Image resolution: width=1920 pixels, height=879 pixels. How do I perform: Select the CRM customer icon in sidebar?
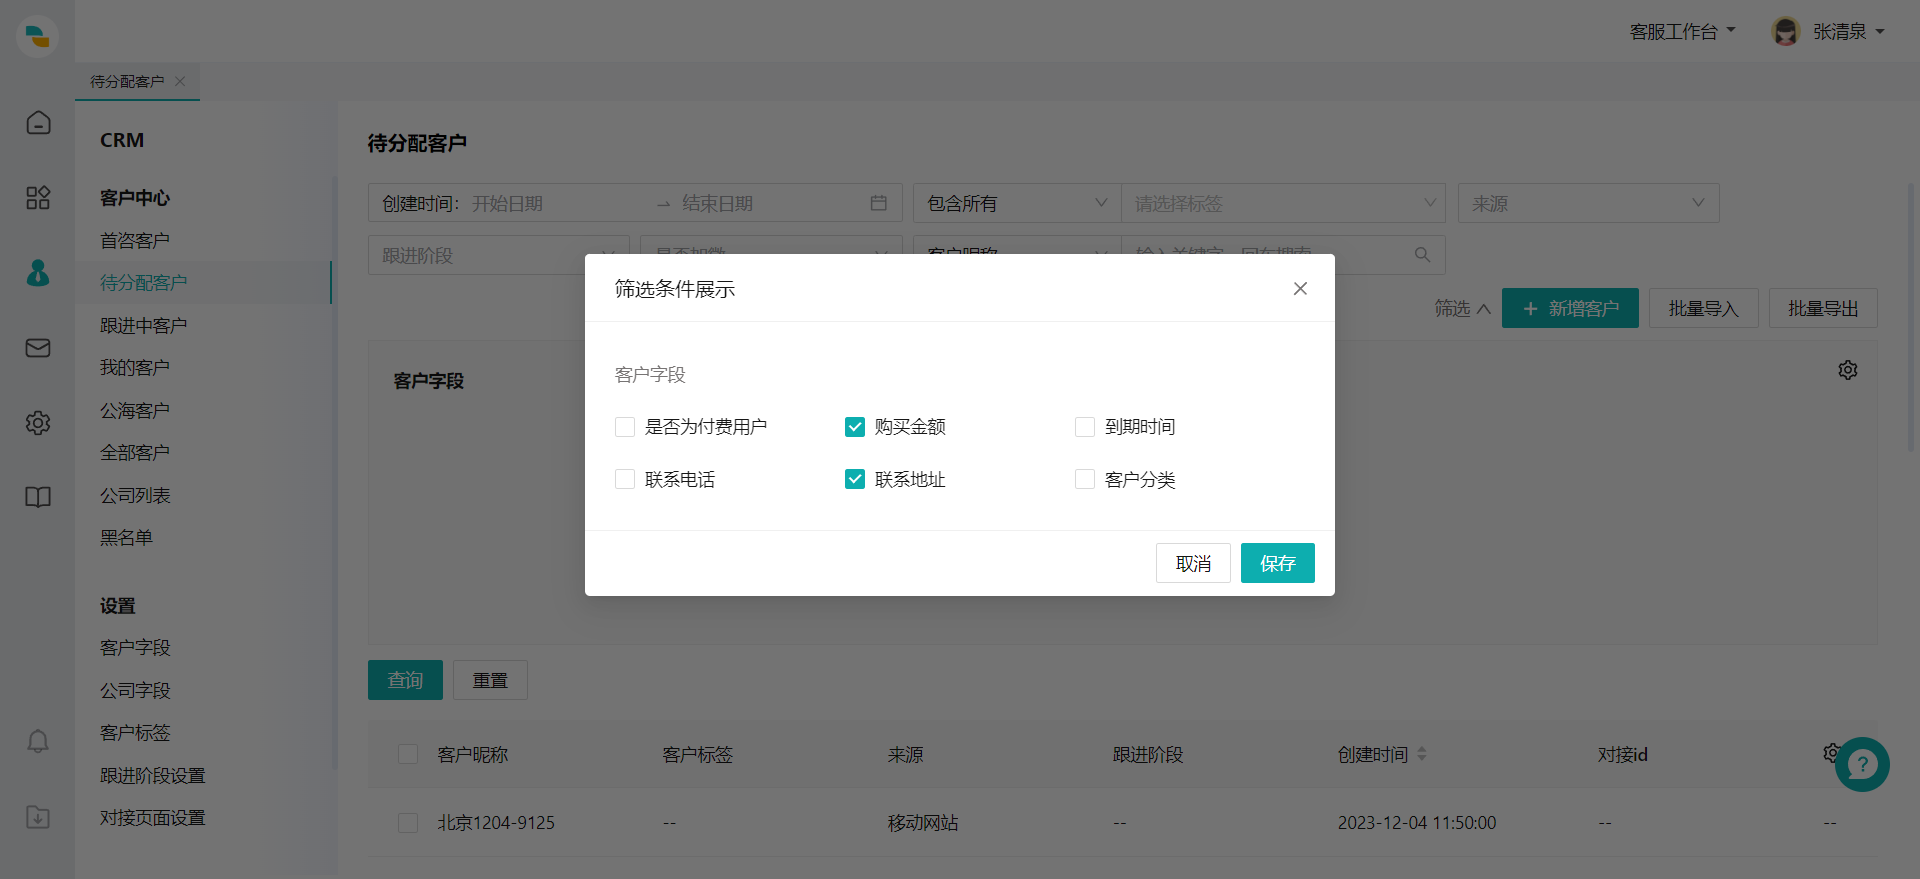pyautogui.click(x=38, y=272)
